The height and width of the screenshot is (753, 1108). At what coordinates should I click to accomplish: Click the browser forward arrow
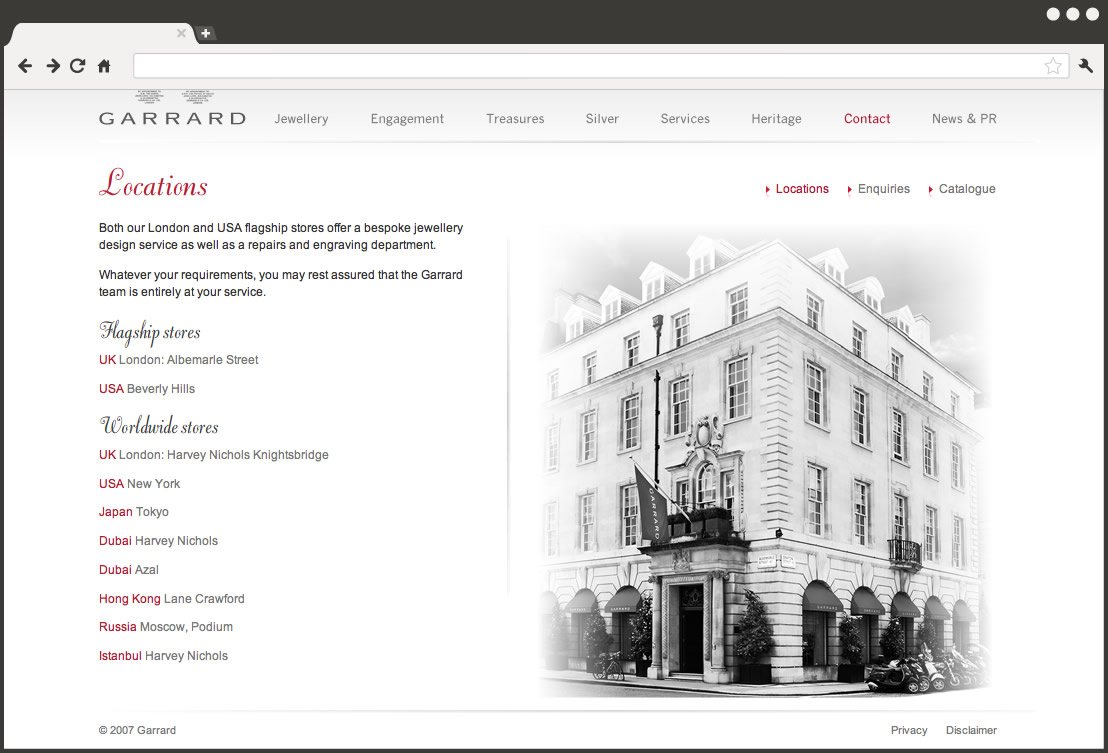(52, 66)
